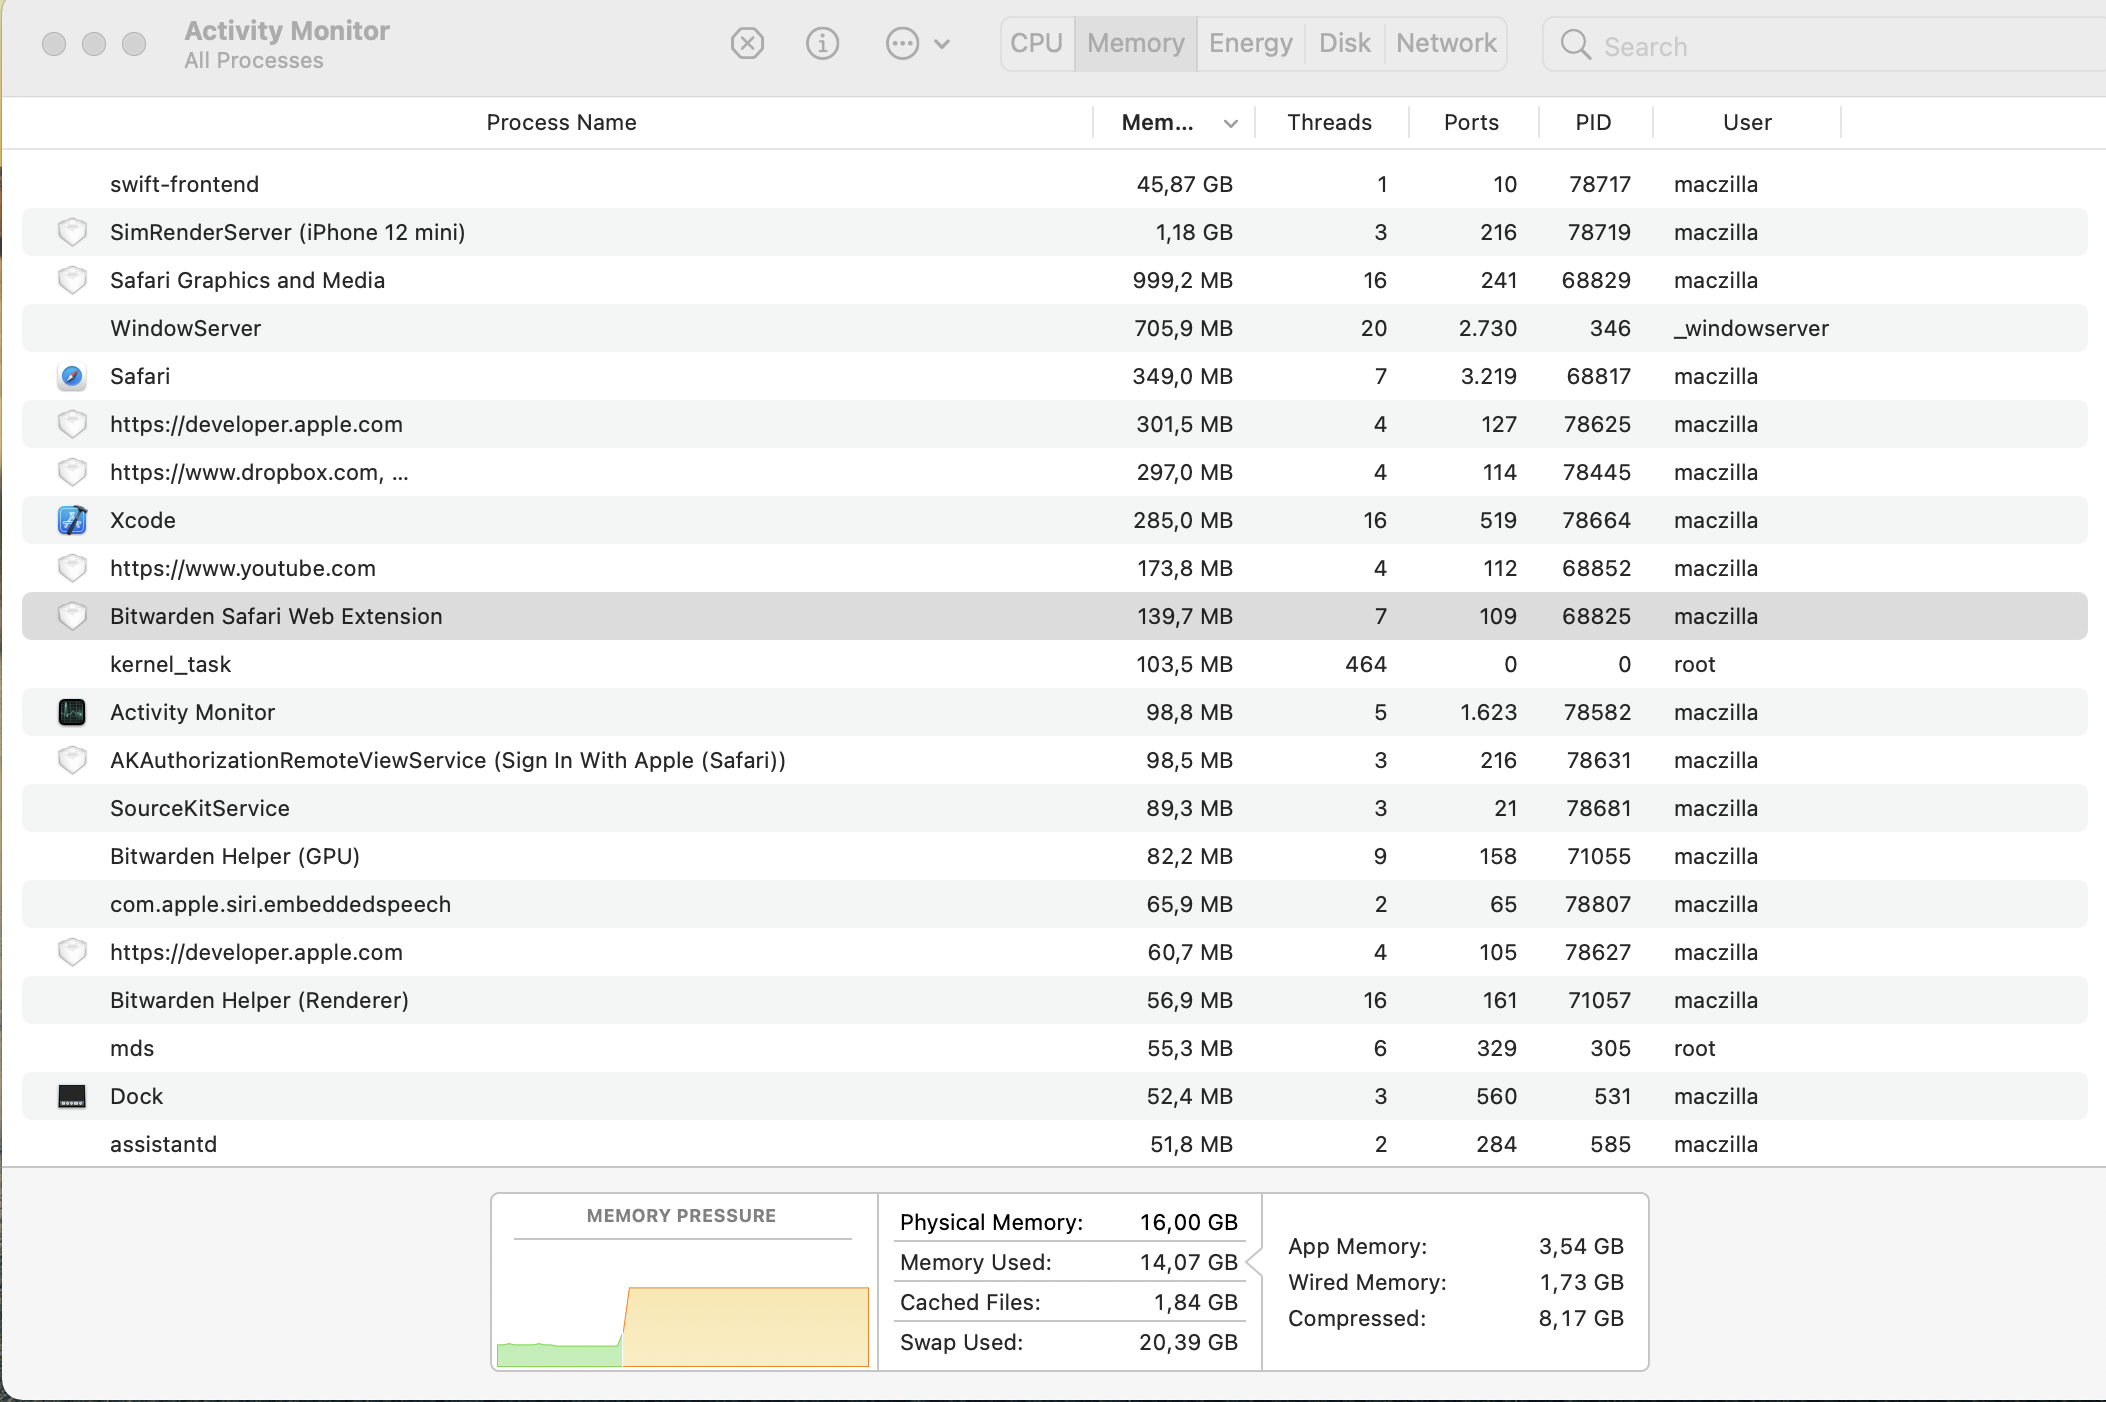The image size is (2106, 1402).
Task: Click the Safari compass icon
Action: 72,377
